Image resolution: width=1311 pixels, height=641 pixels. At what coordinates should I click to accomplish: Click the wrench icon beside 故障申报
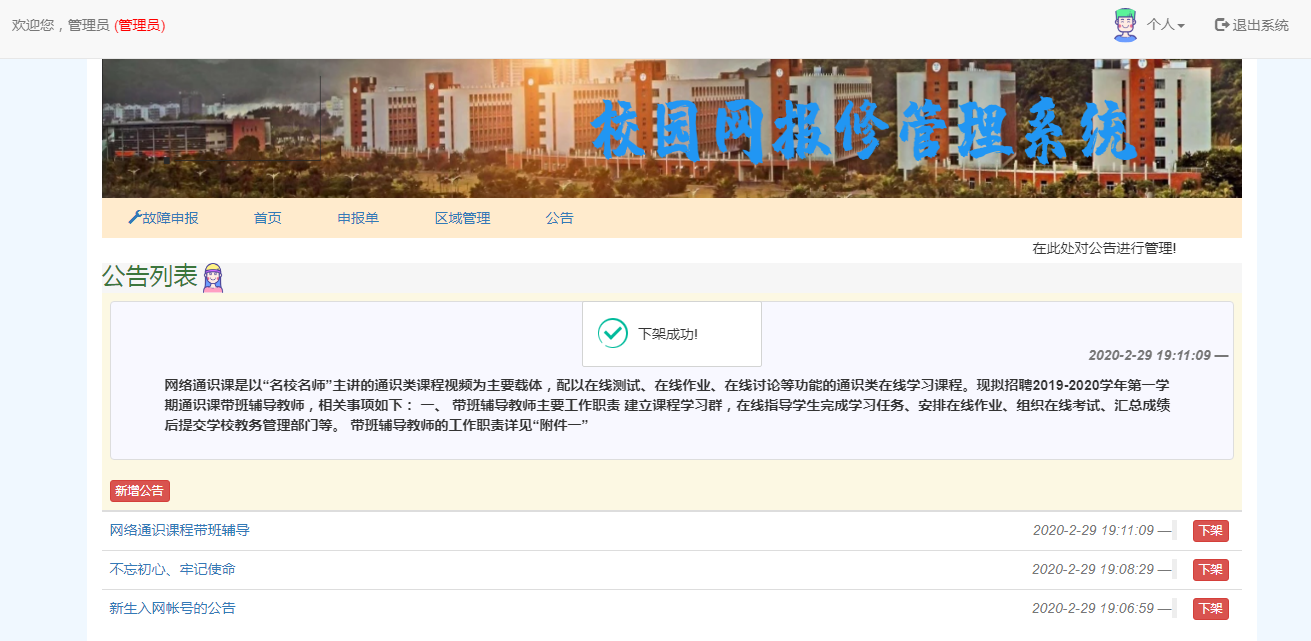135,217
